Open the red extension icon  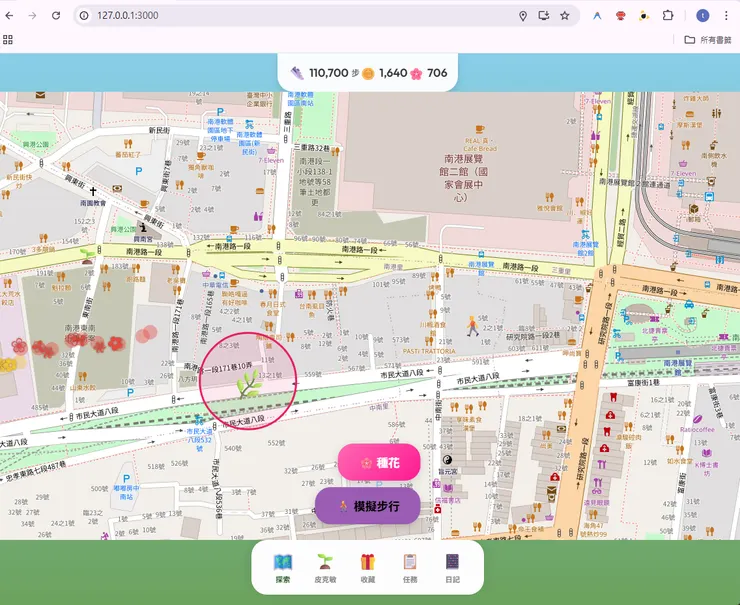click(621, 16)
